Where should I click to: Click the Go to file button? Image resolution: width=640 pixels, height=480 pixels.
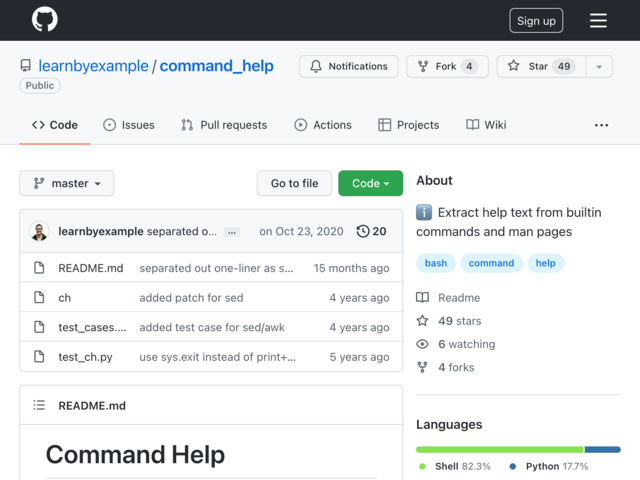coord(294,183)
